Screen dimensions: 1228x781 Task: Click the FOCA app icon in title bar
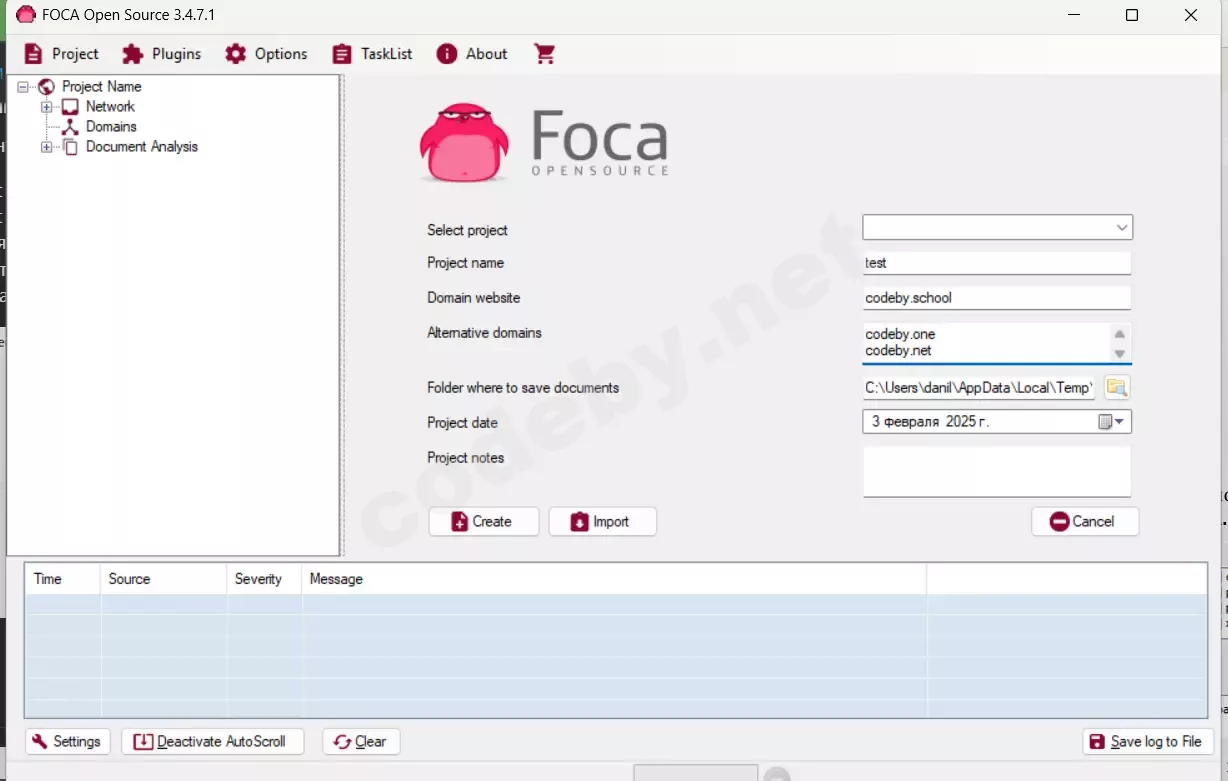point(26,15)
